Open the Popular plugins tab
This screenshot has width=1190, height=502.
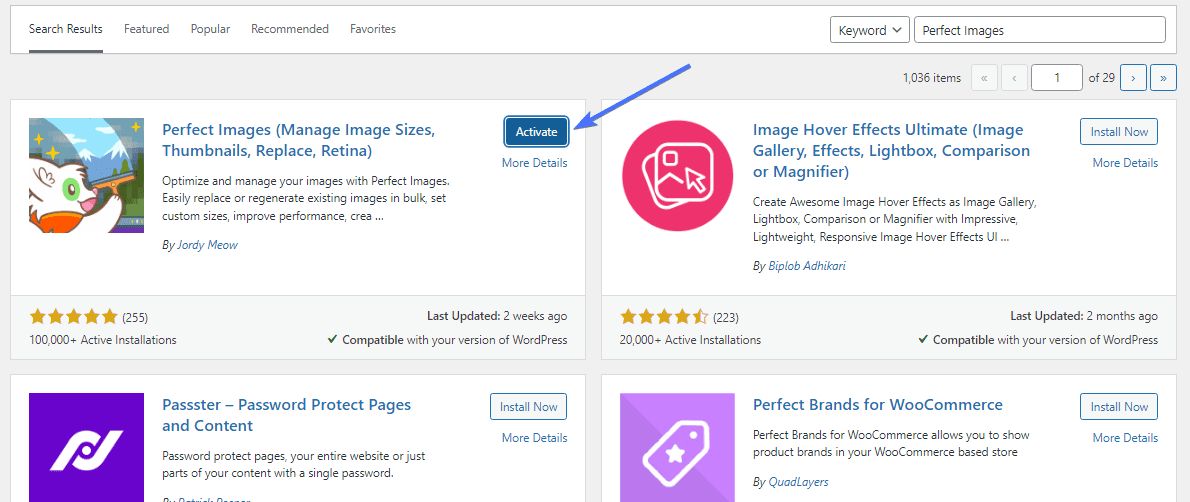210,30
